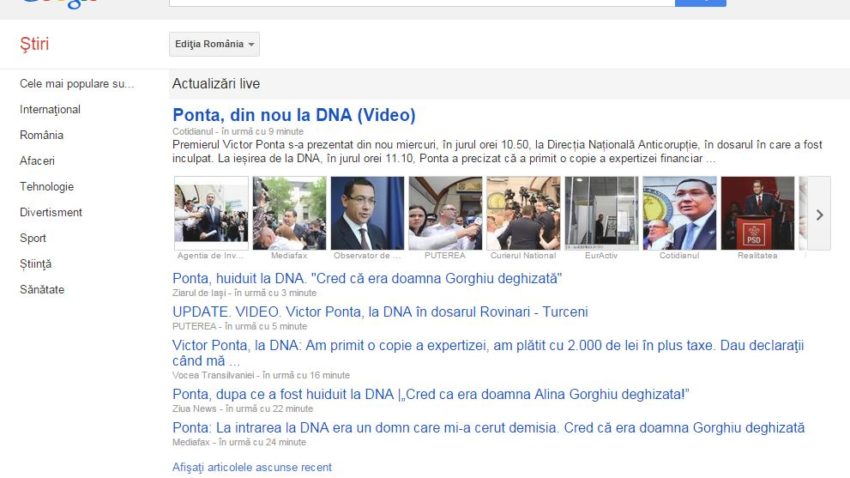Click source text Mediafax - în urmă cu 24 minute
The image size is (850, 478).
coord(239,442)
